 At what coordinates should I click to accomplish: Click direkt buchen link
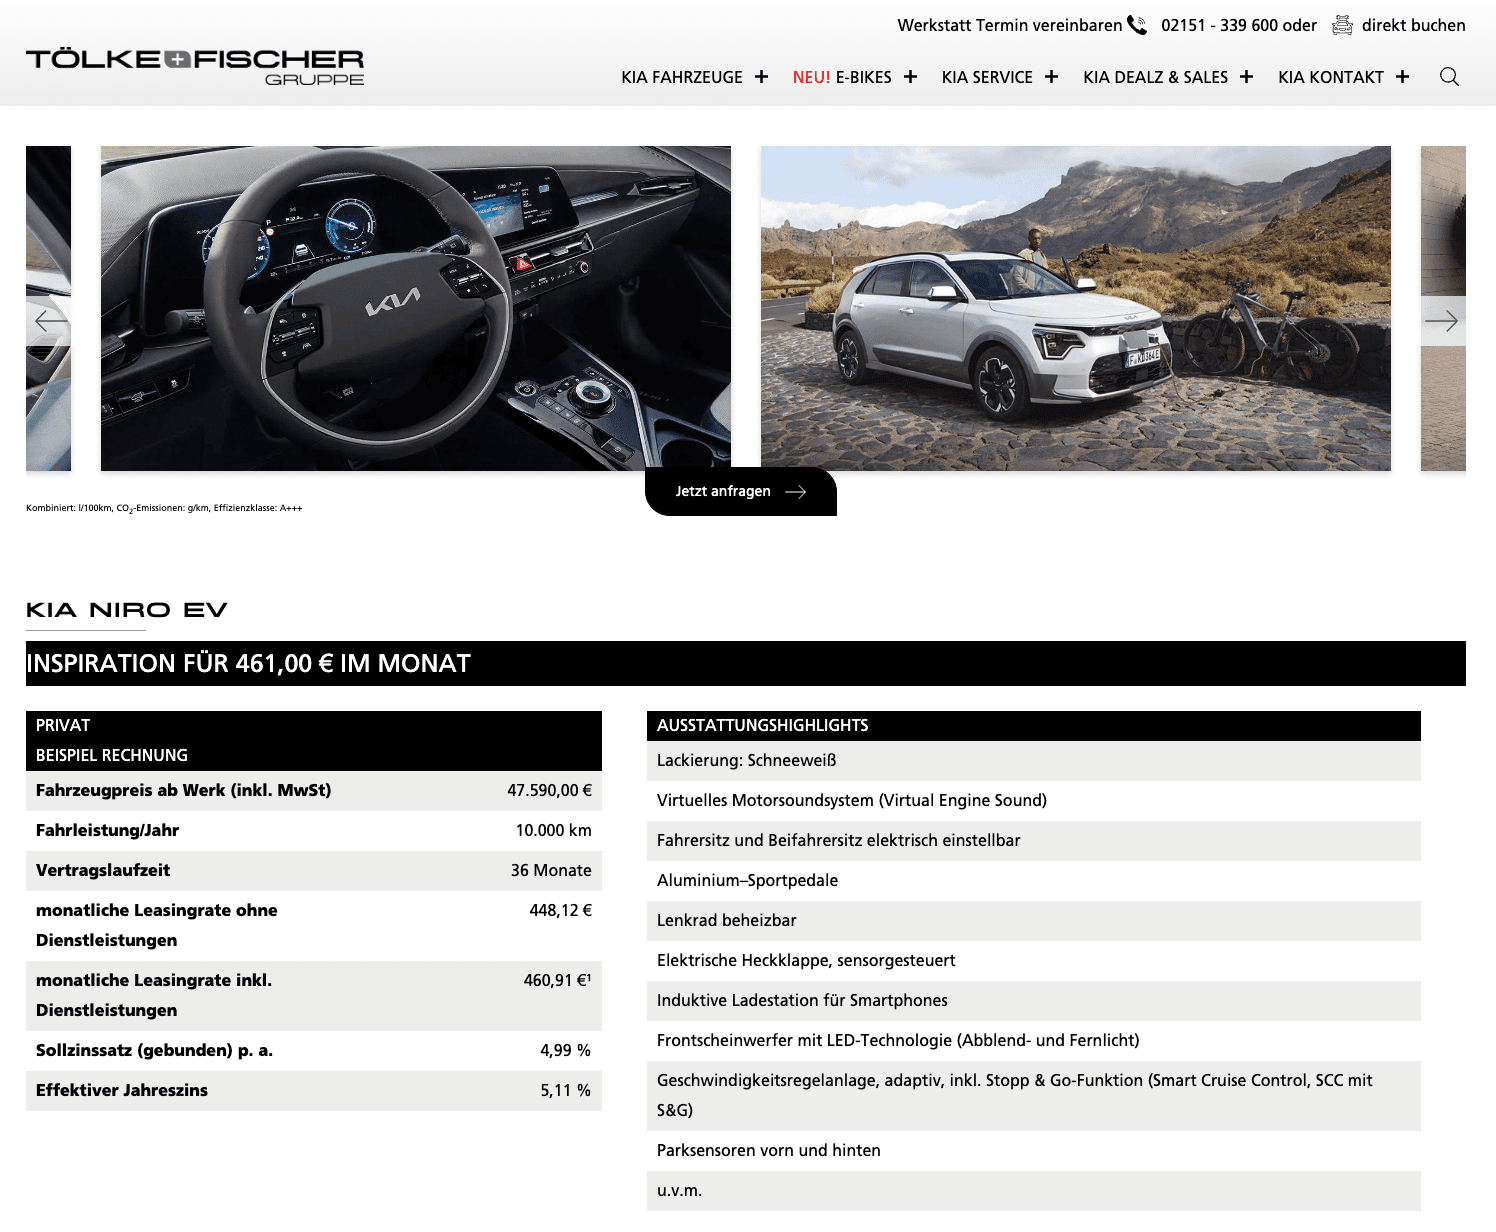(x=1413, y=25)
